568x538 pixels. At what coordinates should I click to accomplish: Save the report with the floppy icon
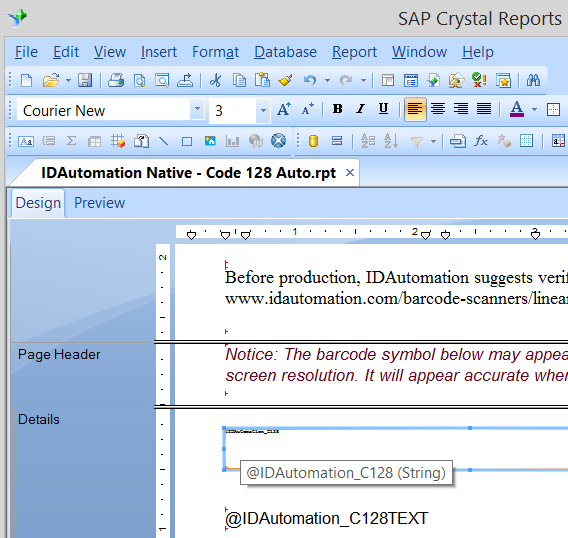pyautogui.click(x=85, y=80)
